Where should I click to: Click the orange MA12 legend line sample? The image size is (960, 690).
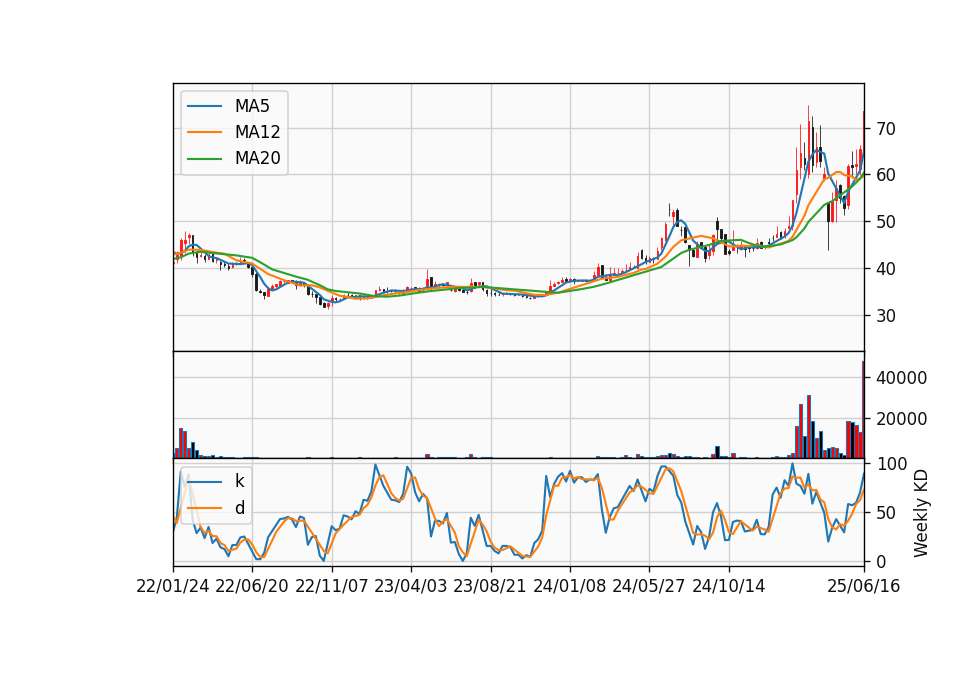pos(204,132)
